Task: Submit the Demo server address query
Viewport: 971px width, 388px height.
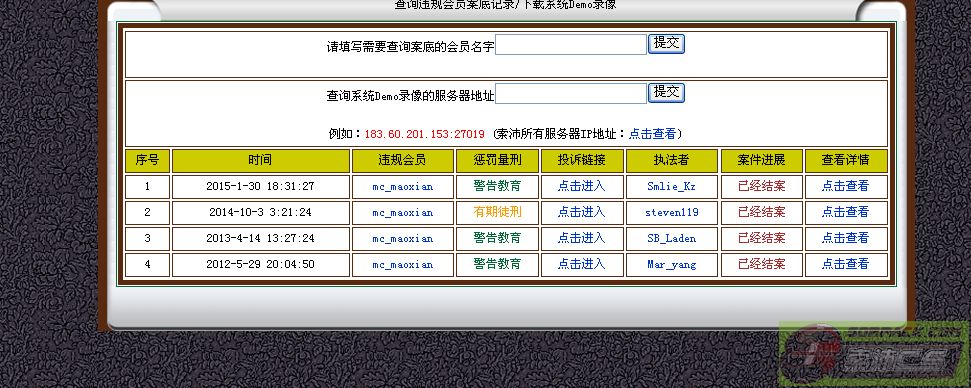Action: coord(666,93)
